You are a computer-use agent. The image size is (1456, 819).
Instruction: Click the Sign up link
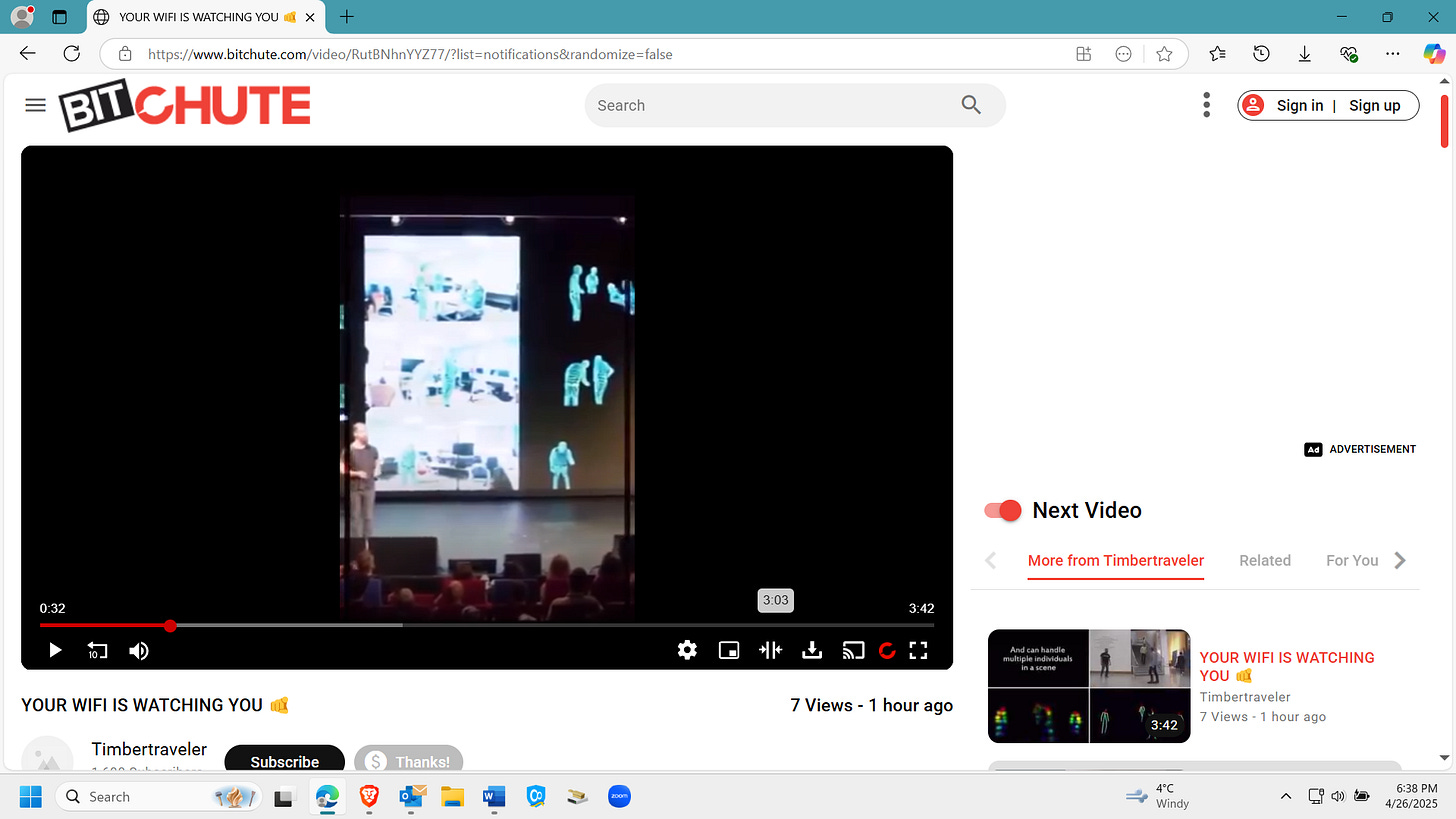1374,105
